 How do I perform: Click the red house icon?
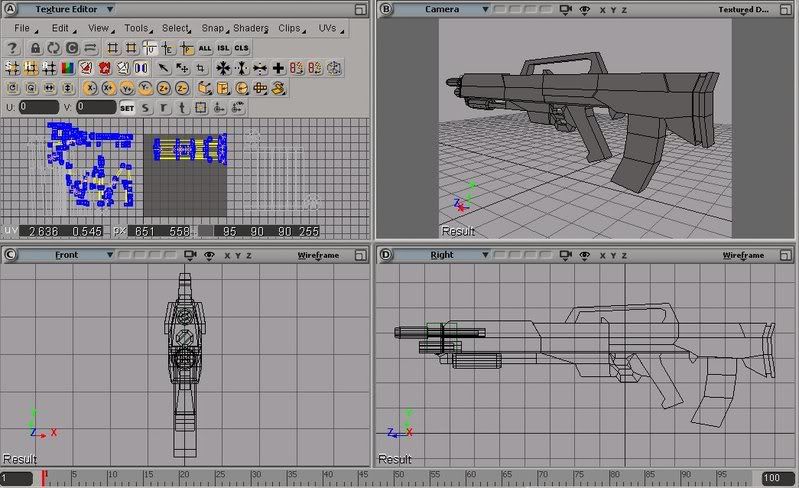click(x=104, y=68)
